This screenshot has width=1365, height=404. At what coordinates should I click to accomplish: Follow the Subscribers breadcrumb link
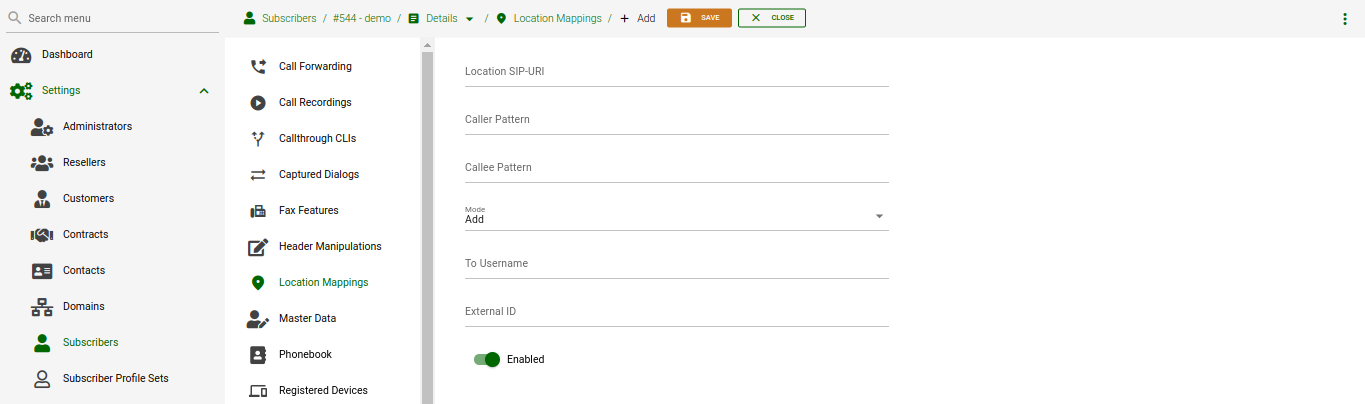click(x=289, y=18)
